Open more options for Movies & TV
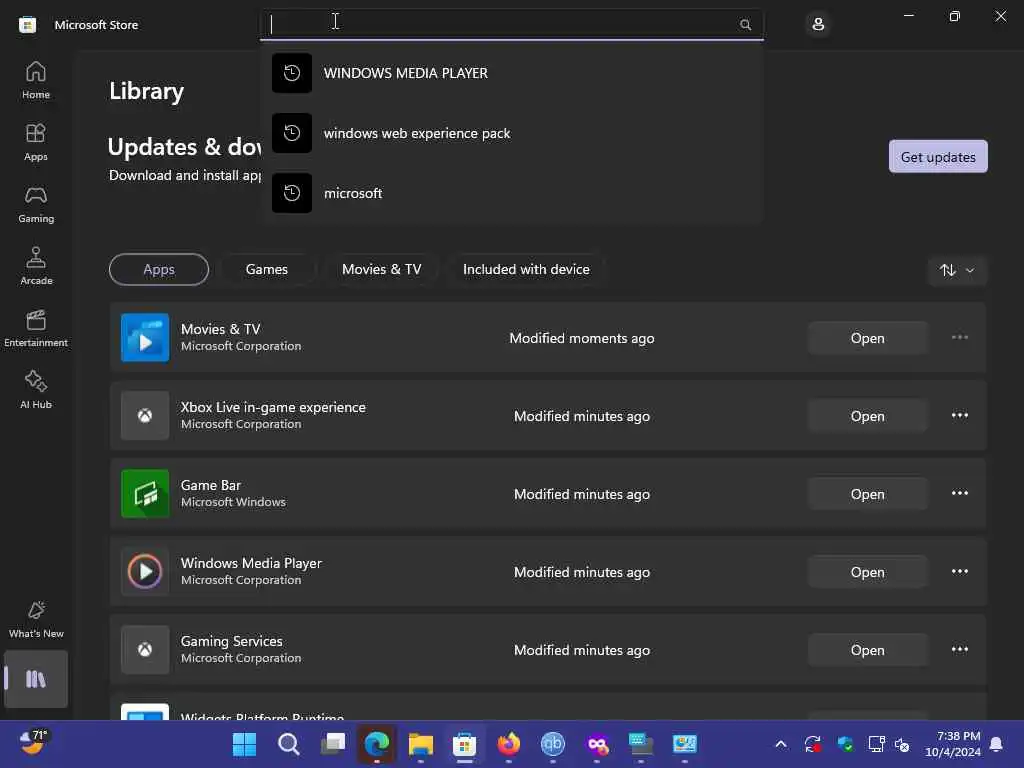Screen dimensions: 1024x768 959,338
